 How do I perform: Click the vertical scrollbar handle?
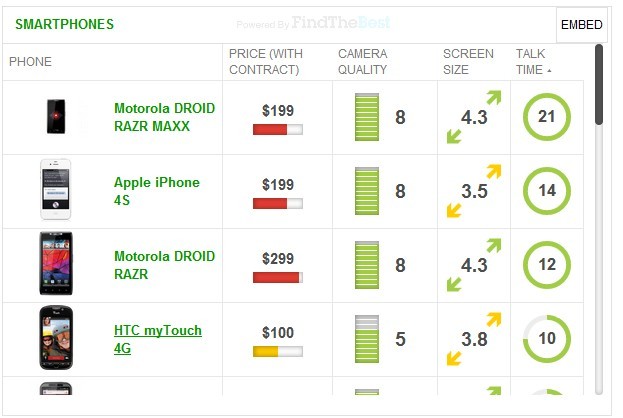pos(599,85)
